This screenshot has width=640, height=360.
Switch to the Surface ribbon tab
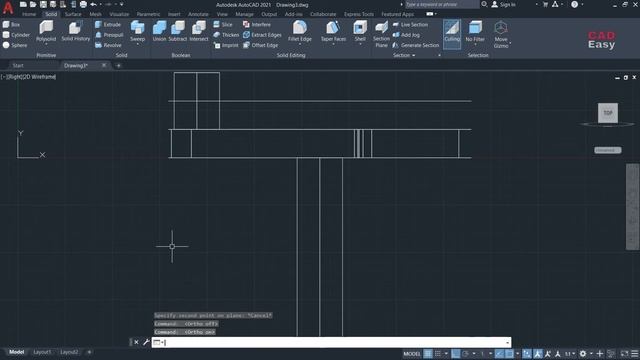coord(73,14)
